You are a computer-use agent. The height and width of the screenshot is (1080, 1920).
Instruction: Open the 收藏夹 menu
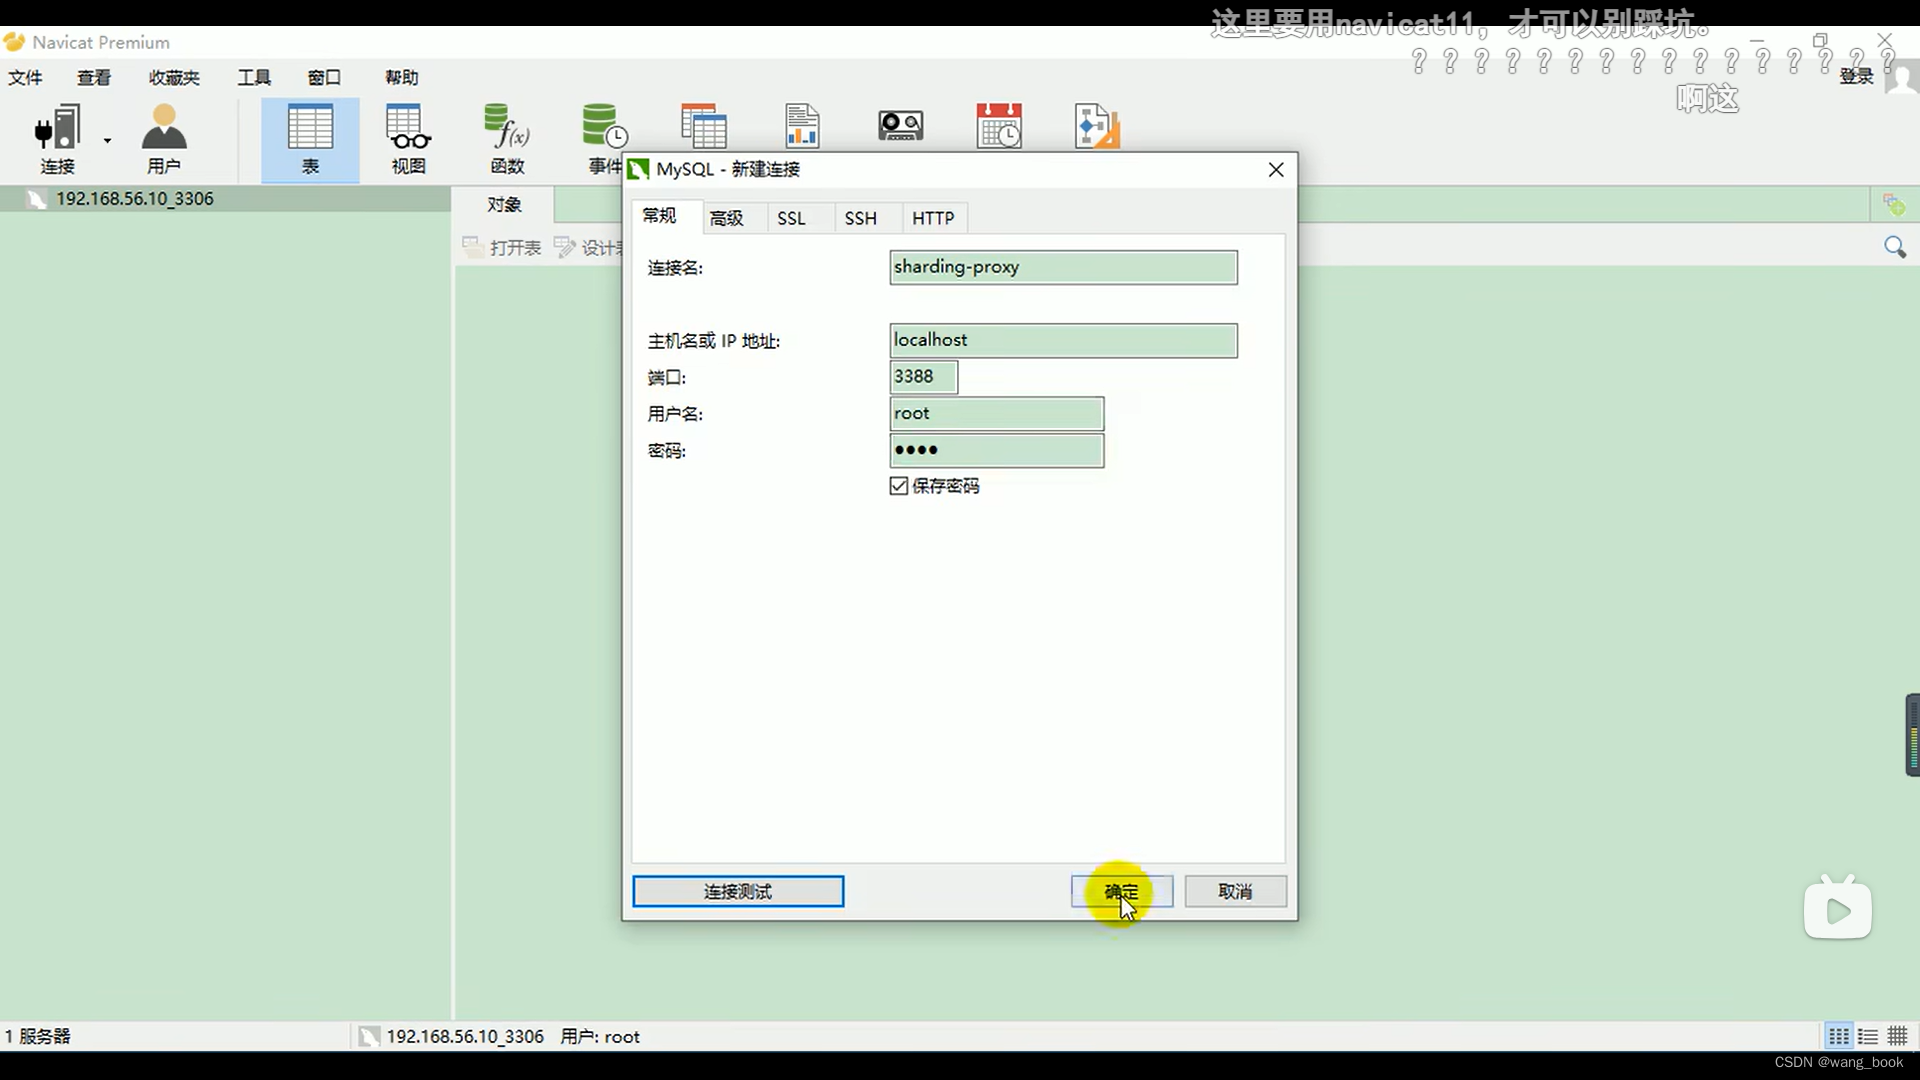coord(174,78)
